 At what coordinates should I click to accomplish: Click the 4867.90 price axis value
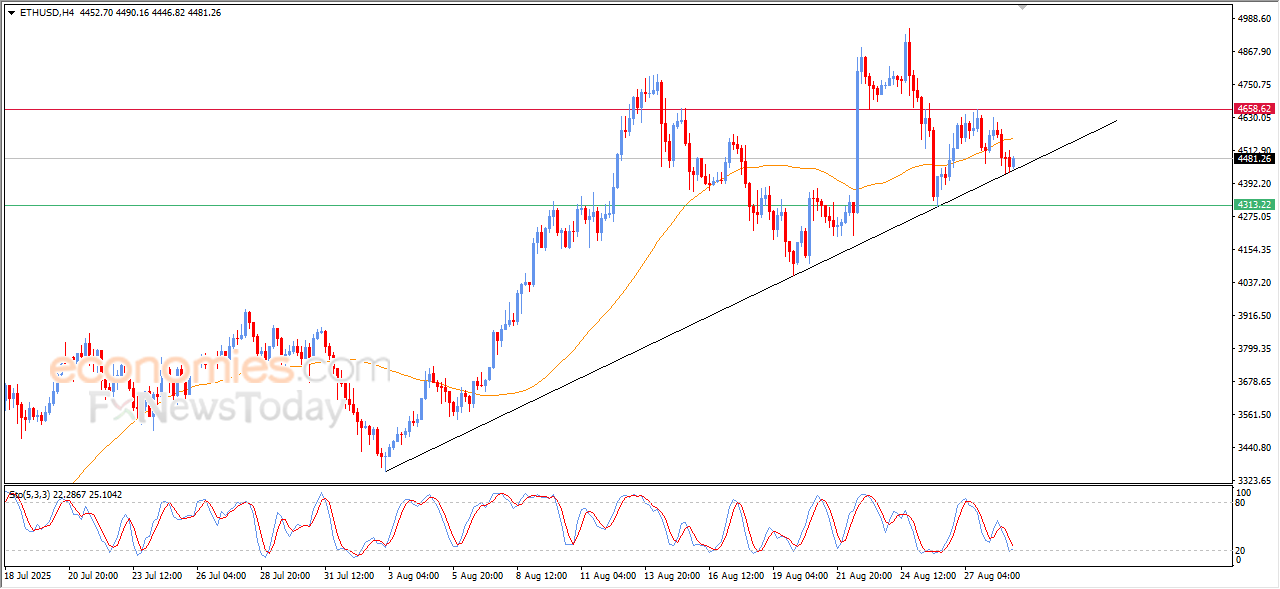pos(1254,51)
